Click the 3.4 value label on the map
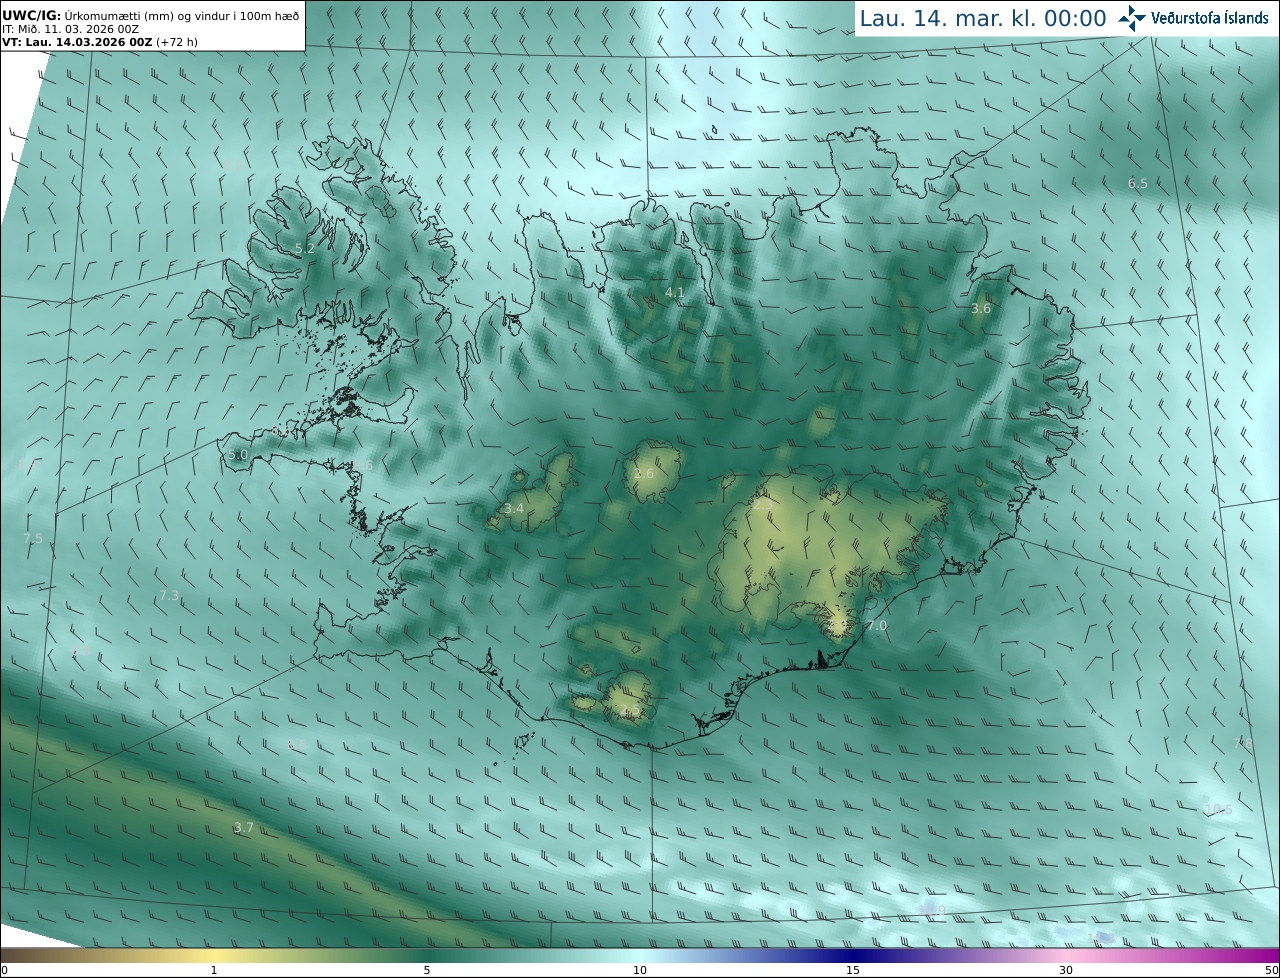Image resolution: width=1280 pixels, height=978 pixels. 514,509
